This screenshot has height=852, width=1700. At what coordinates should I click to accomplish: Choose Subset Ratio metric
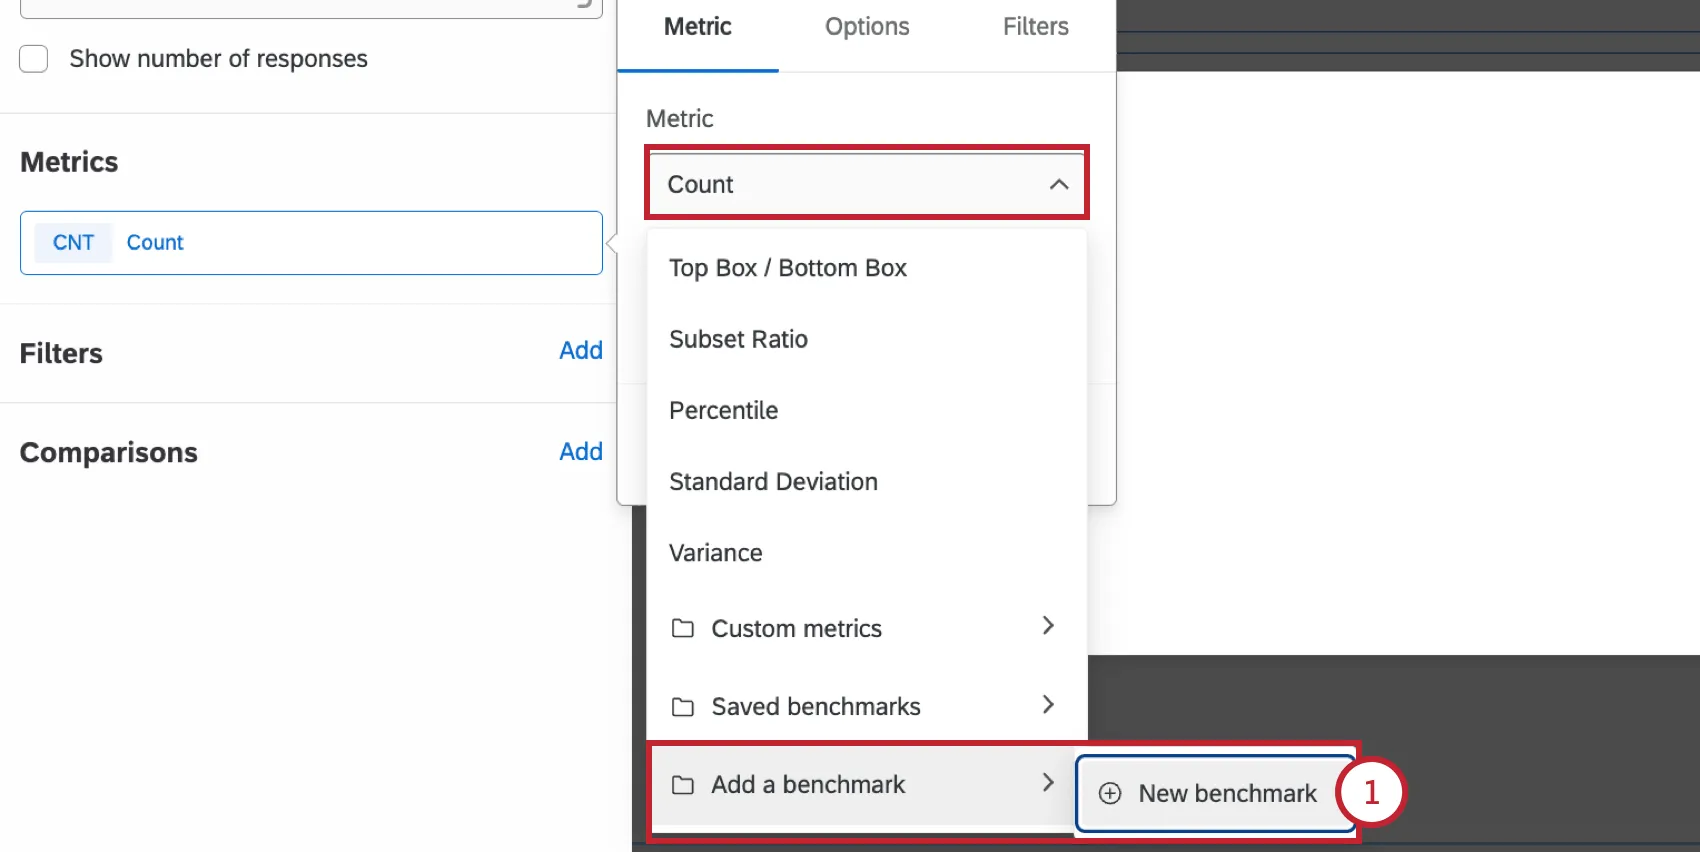pos(866,339)
